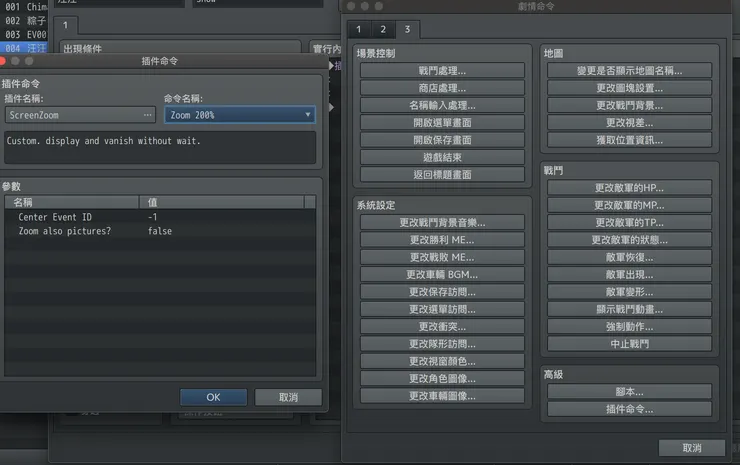Select tab 3 of event commands
Image resolution: width=740 pixels, height=465 pixels.
[407, 30]
